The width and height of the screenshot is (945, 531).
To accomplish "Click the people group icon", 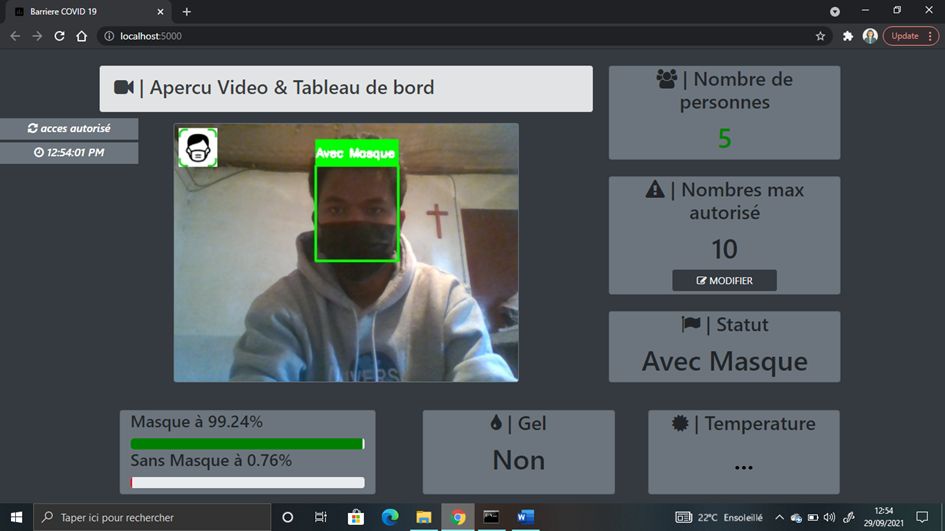I will tap(667, 79).
